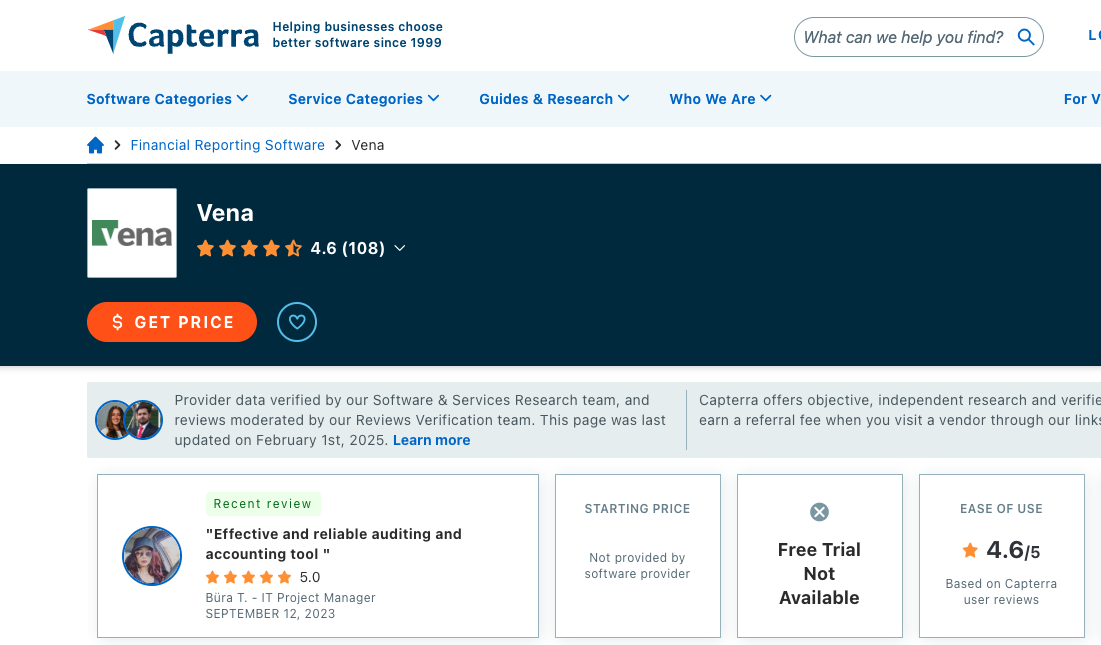Click the GET PRICE button
This screenshot has height=645, width=1101.
pyautogui.click(x=171, y=322)
